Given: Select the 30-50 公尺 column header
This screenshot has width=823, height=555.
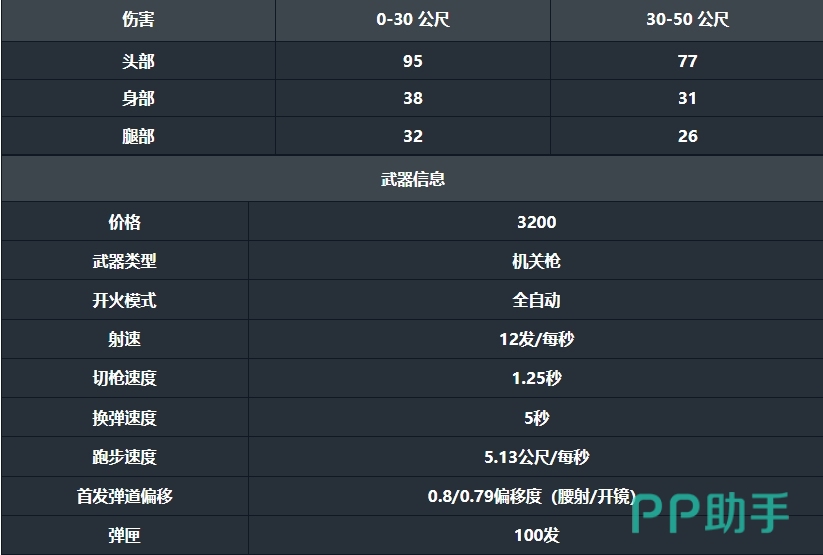Looking at the screenshot, I should point(687,20).
